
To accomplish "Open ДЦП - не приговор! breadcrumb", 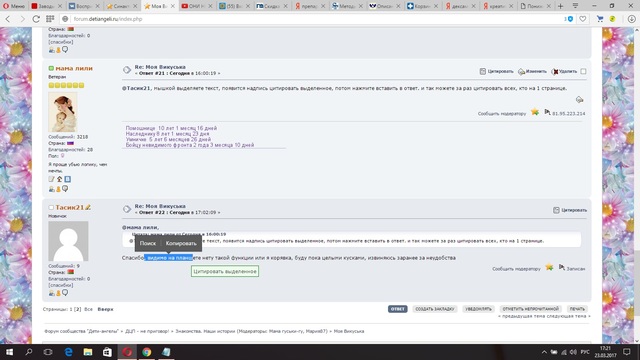I will click(147, 331).
